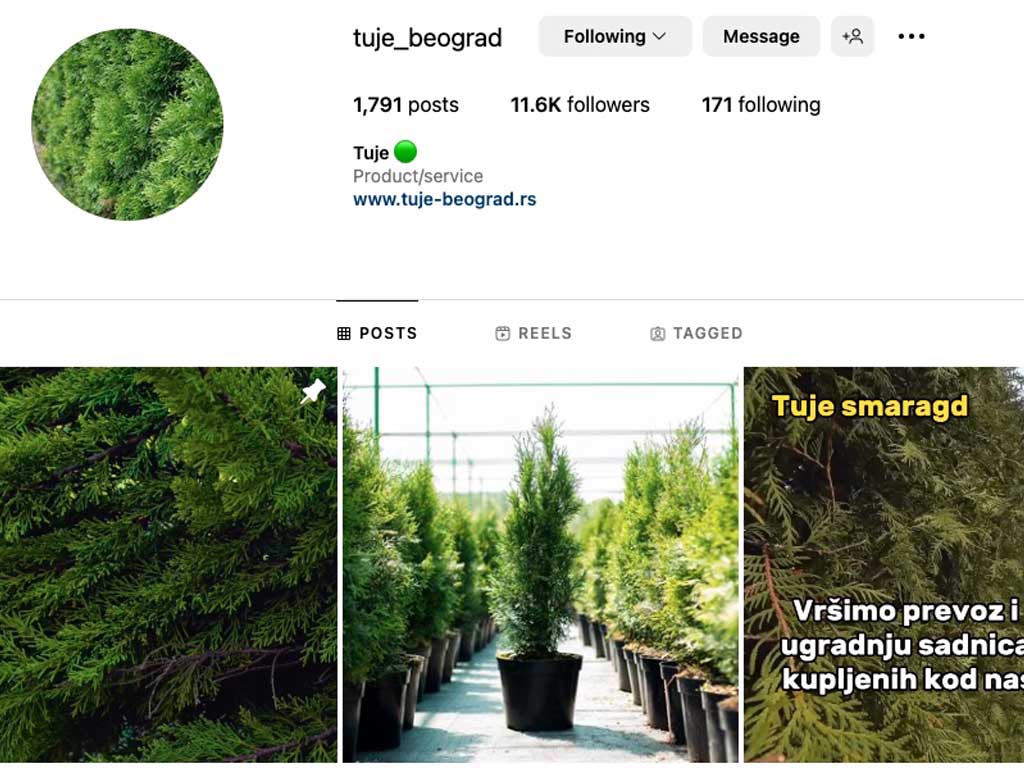Click the tagged person icon
Screen dimensions: 1024x768
pos(657,334)
